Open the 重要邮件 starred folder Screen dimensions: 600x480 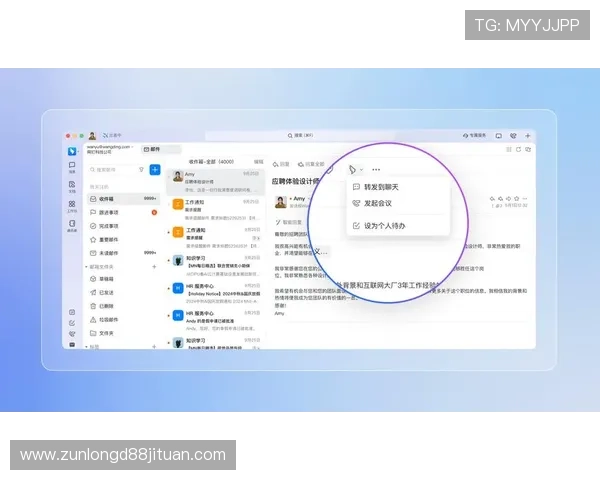[x=123, y=239]
